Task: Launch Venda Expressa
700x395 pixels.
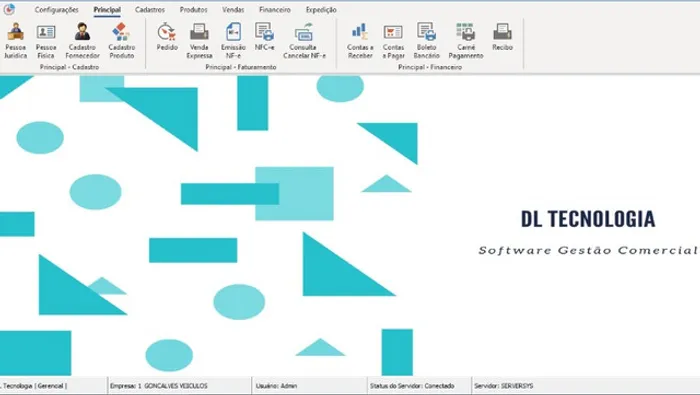Action: 199,41
